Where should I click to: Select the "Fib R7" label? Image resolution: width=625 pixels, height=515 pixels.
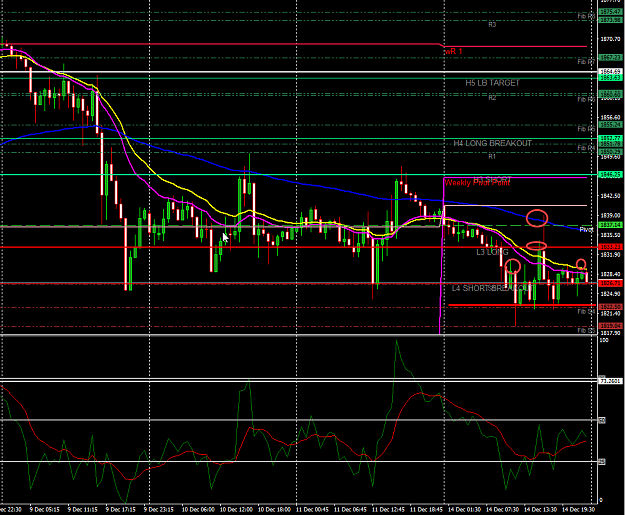pos(586,62)
